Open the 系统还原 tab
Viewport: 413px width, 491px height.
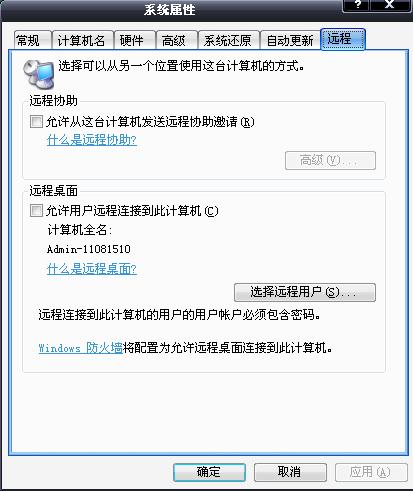point(229,41)
